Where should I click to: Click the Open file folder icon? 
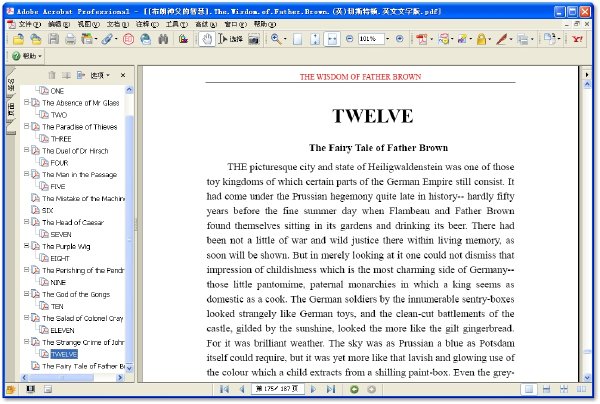18,39
